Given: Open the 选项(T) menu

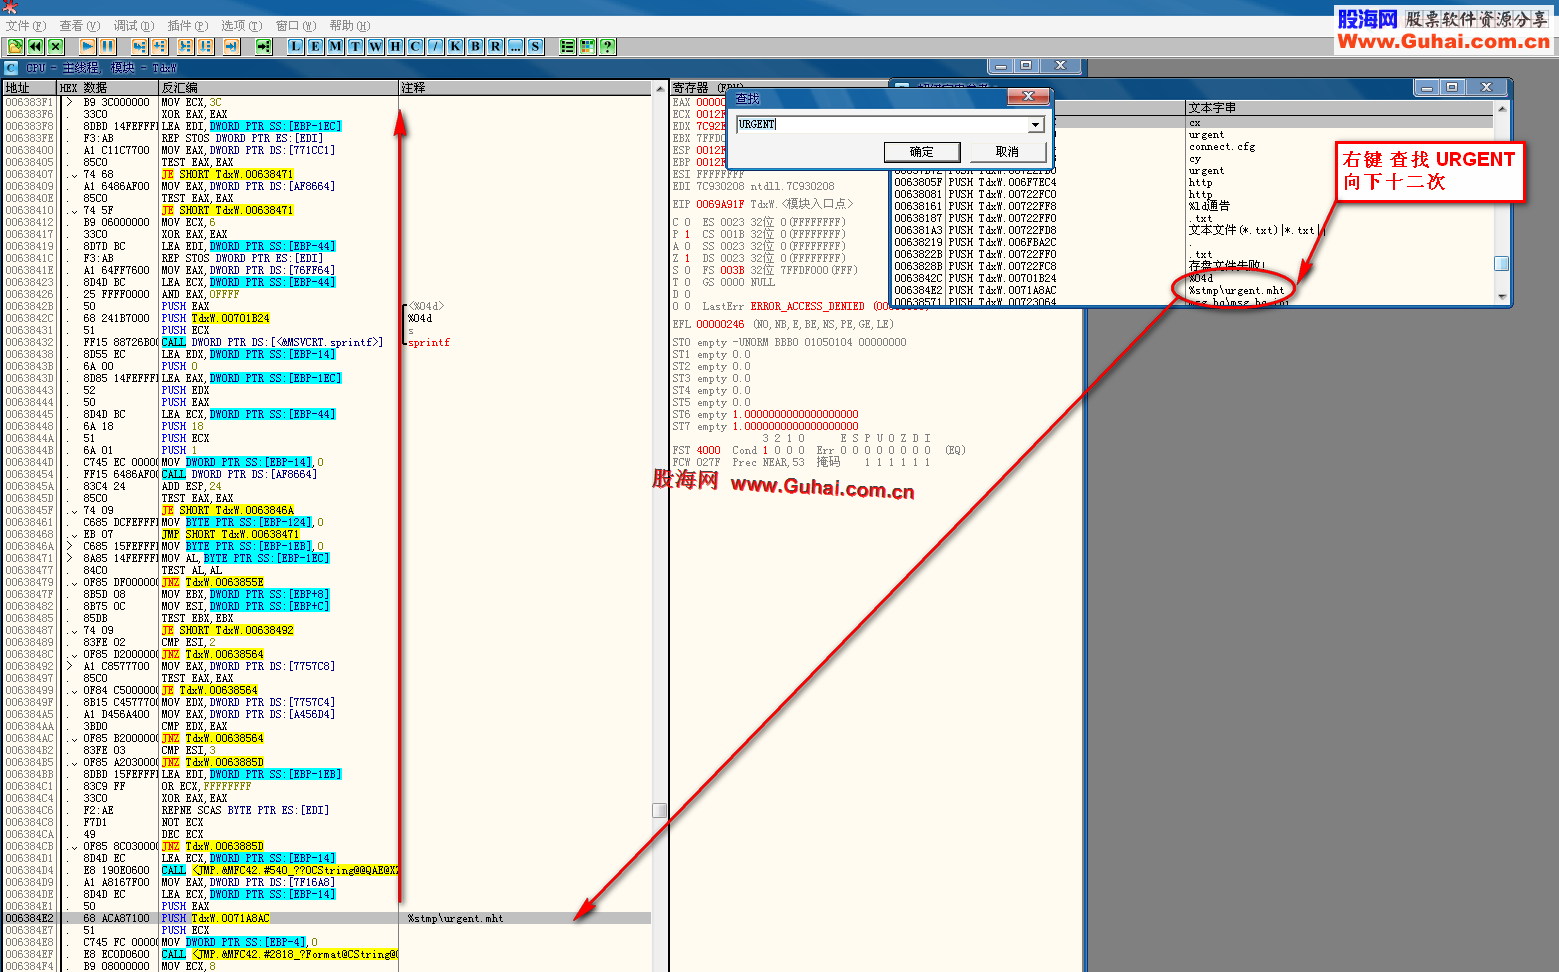Looking at the screenshot, I should point(242,26).
